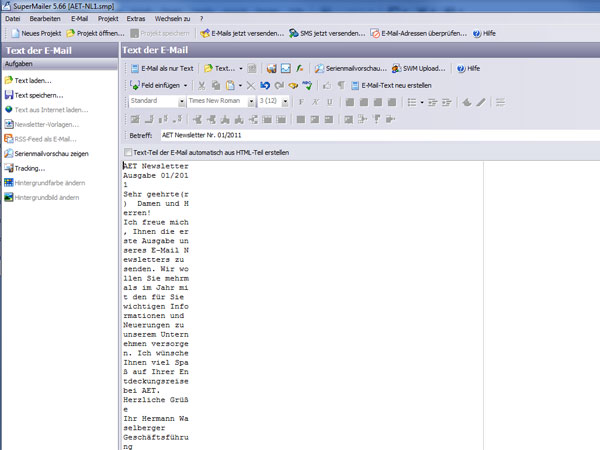Click Hintergrundfarbe ändern
Screen dimensions: 600x450
coord(44,183)
